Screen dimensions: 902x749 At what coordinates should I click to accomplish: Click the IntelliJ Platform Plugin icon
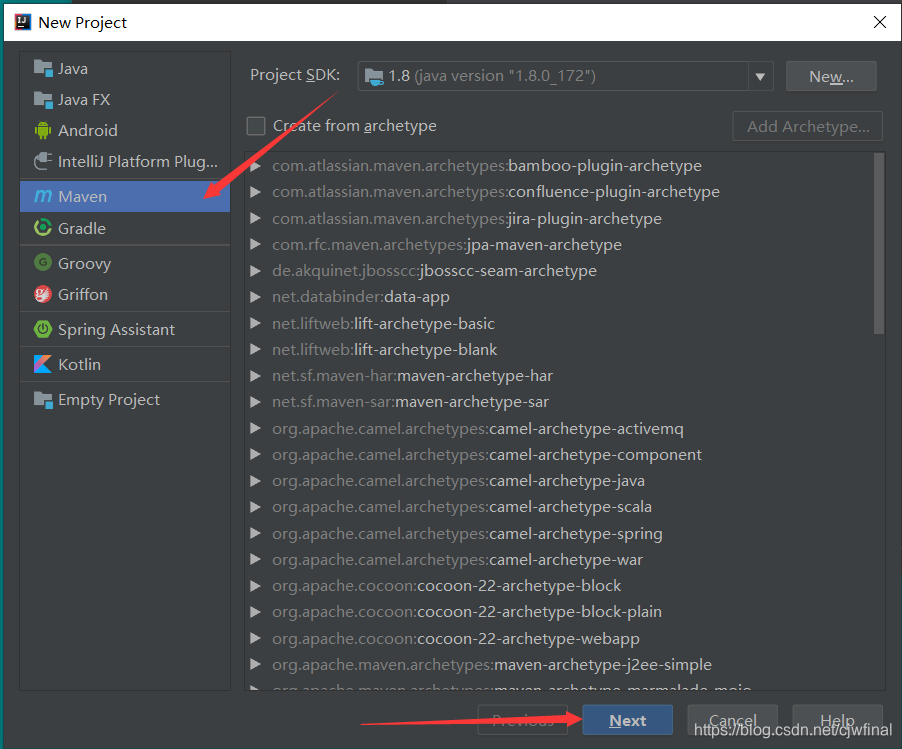(43, 162)
